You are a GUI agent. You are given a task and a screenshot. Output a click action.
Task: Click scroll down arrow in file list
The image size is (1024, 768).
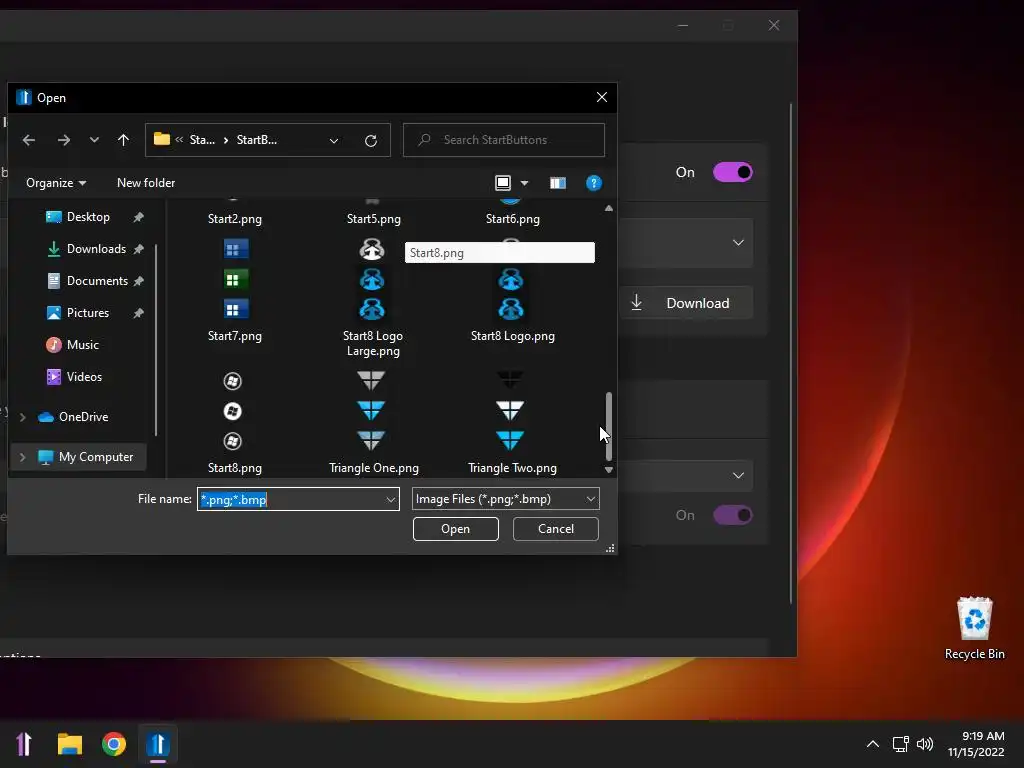coord(609,470)
